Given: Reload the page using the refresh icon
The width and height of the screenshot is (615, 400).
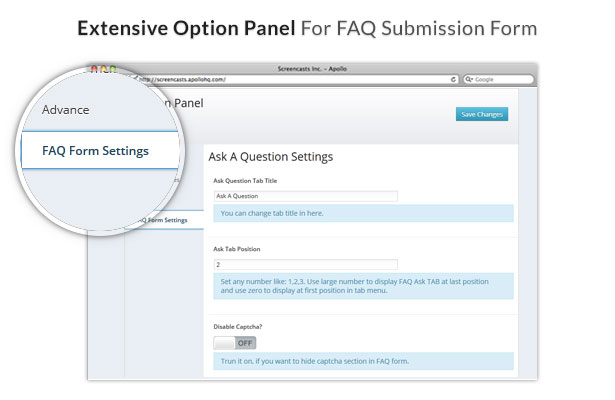Looking at the screenshot, I should coord(453,79).
